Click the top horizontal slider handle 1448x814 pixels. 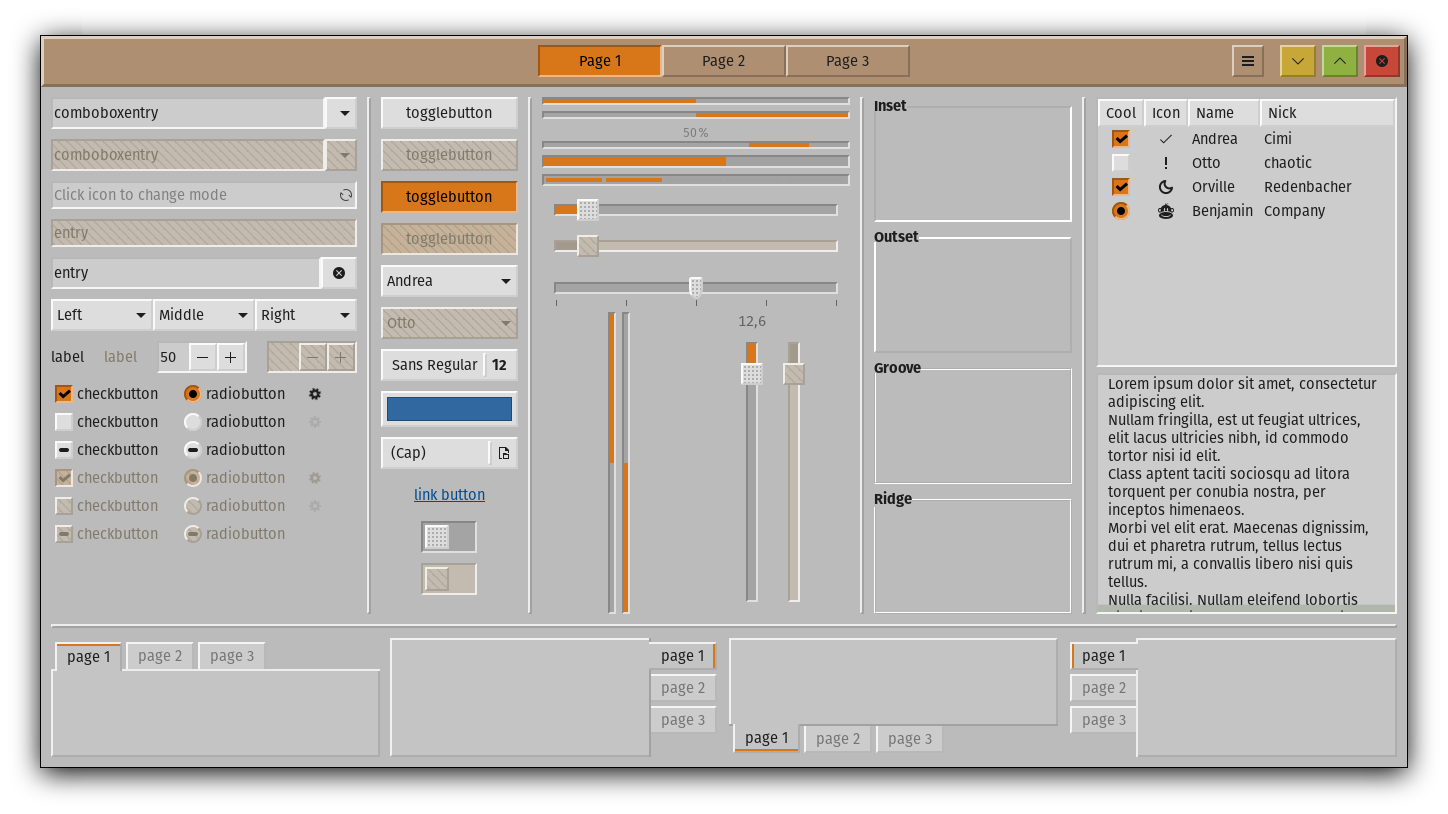click(588, 210)
